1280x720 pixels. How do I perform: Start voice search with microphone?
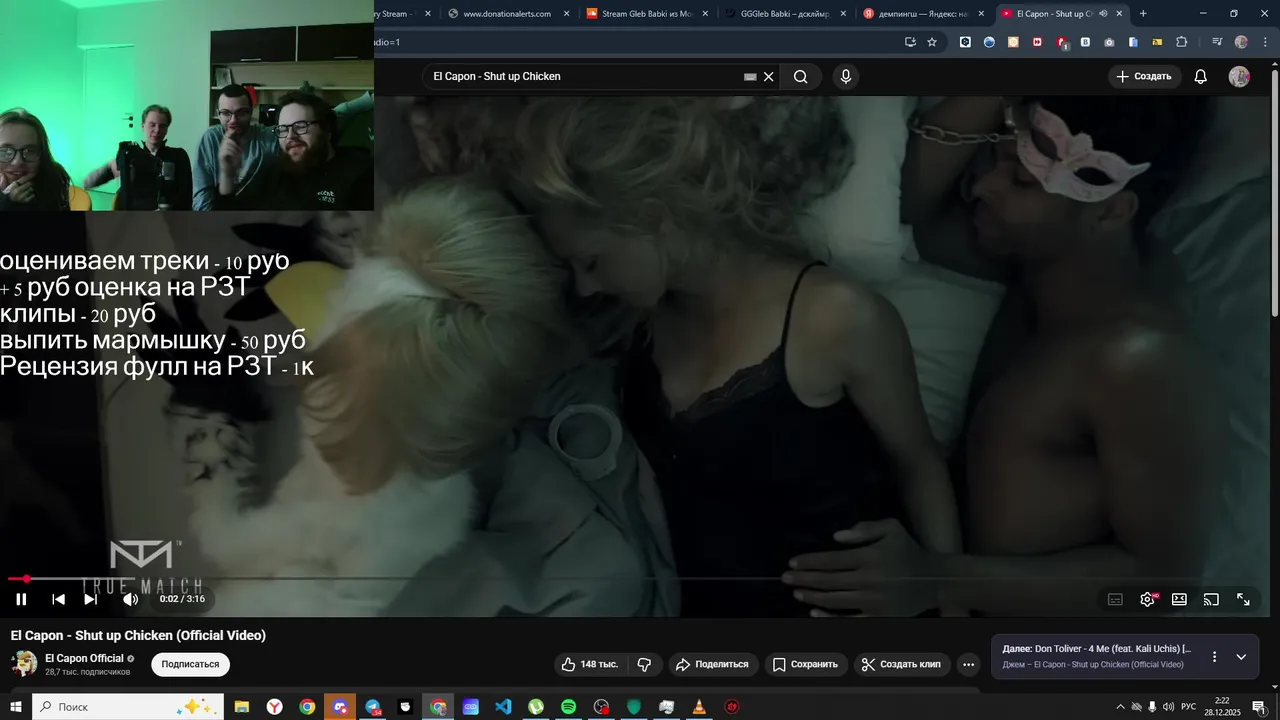[846, 76]
